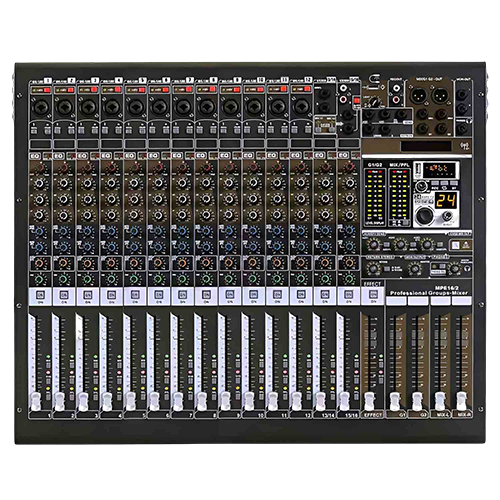Click the MP3 player display screen
This screenshot has height=500, width=500.
[440, 169]
